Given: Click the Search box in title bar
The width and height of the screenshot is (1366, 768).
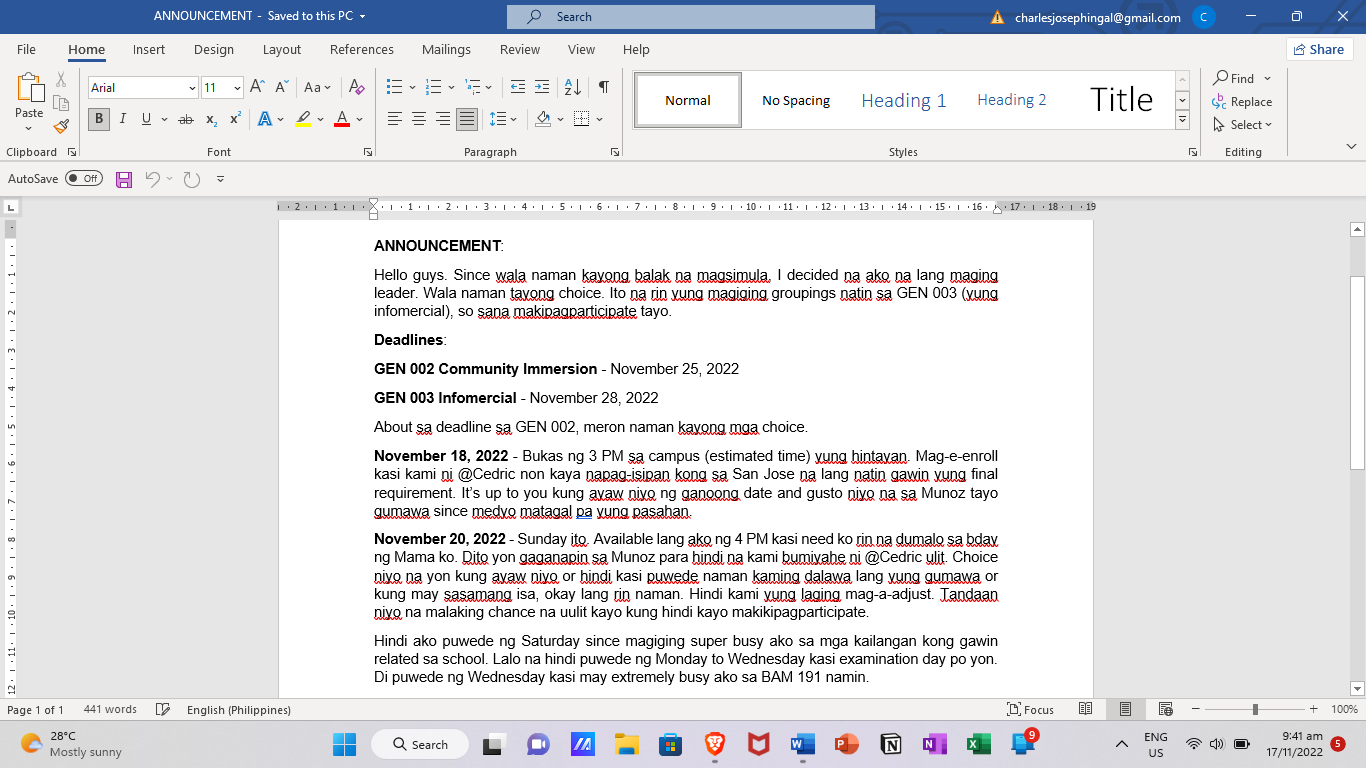Looking at the screenshot, I should 691,17.
